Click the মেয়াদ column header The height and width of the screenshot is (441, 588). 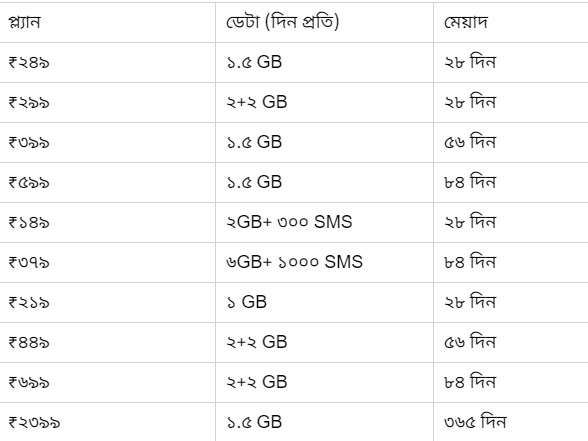[511, 22]
